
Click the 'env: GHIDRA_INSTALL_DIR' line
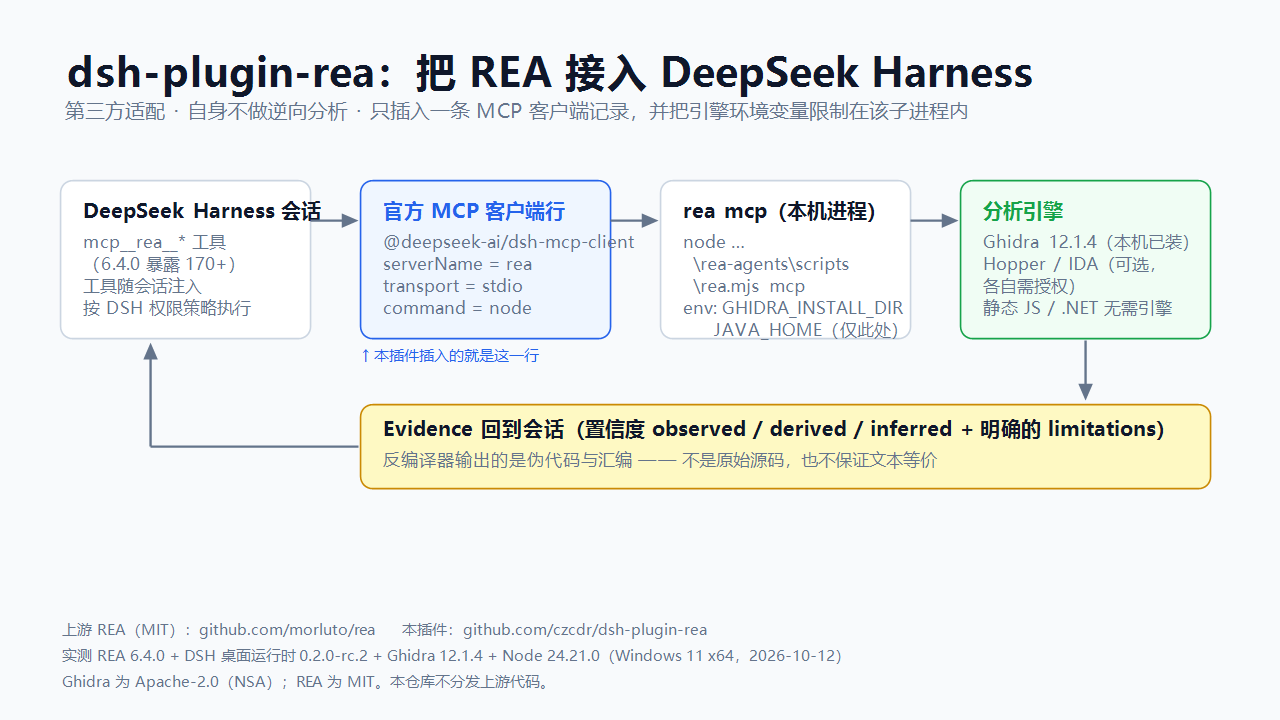[x=793, y=308]
